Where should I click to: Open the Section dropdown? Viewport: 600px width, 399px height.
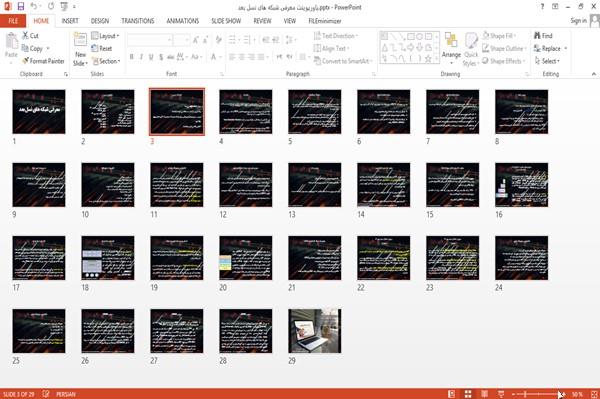106,61
